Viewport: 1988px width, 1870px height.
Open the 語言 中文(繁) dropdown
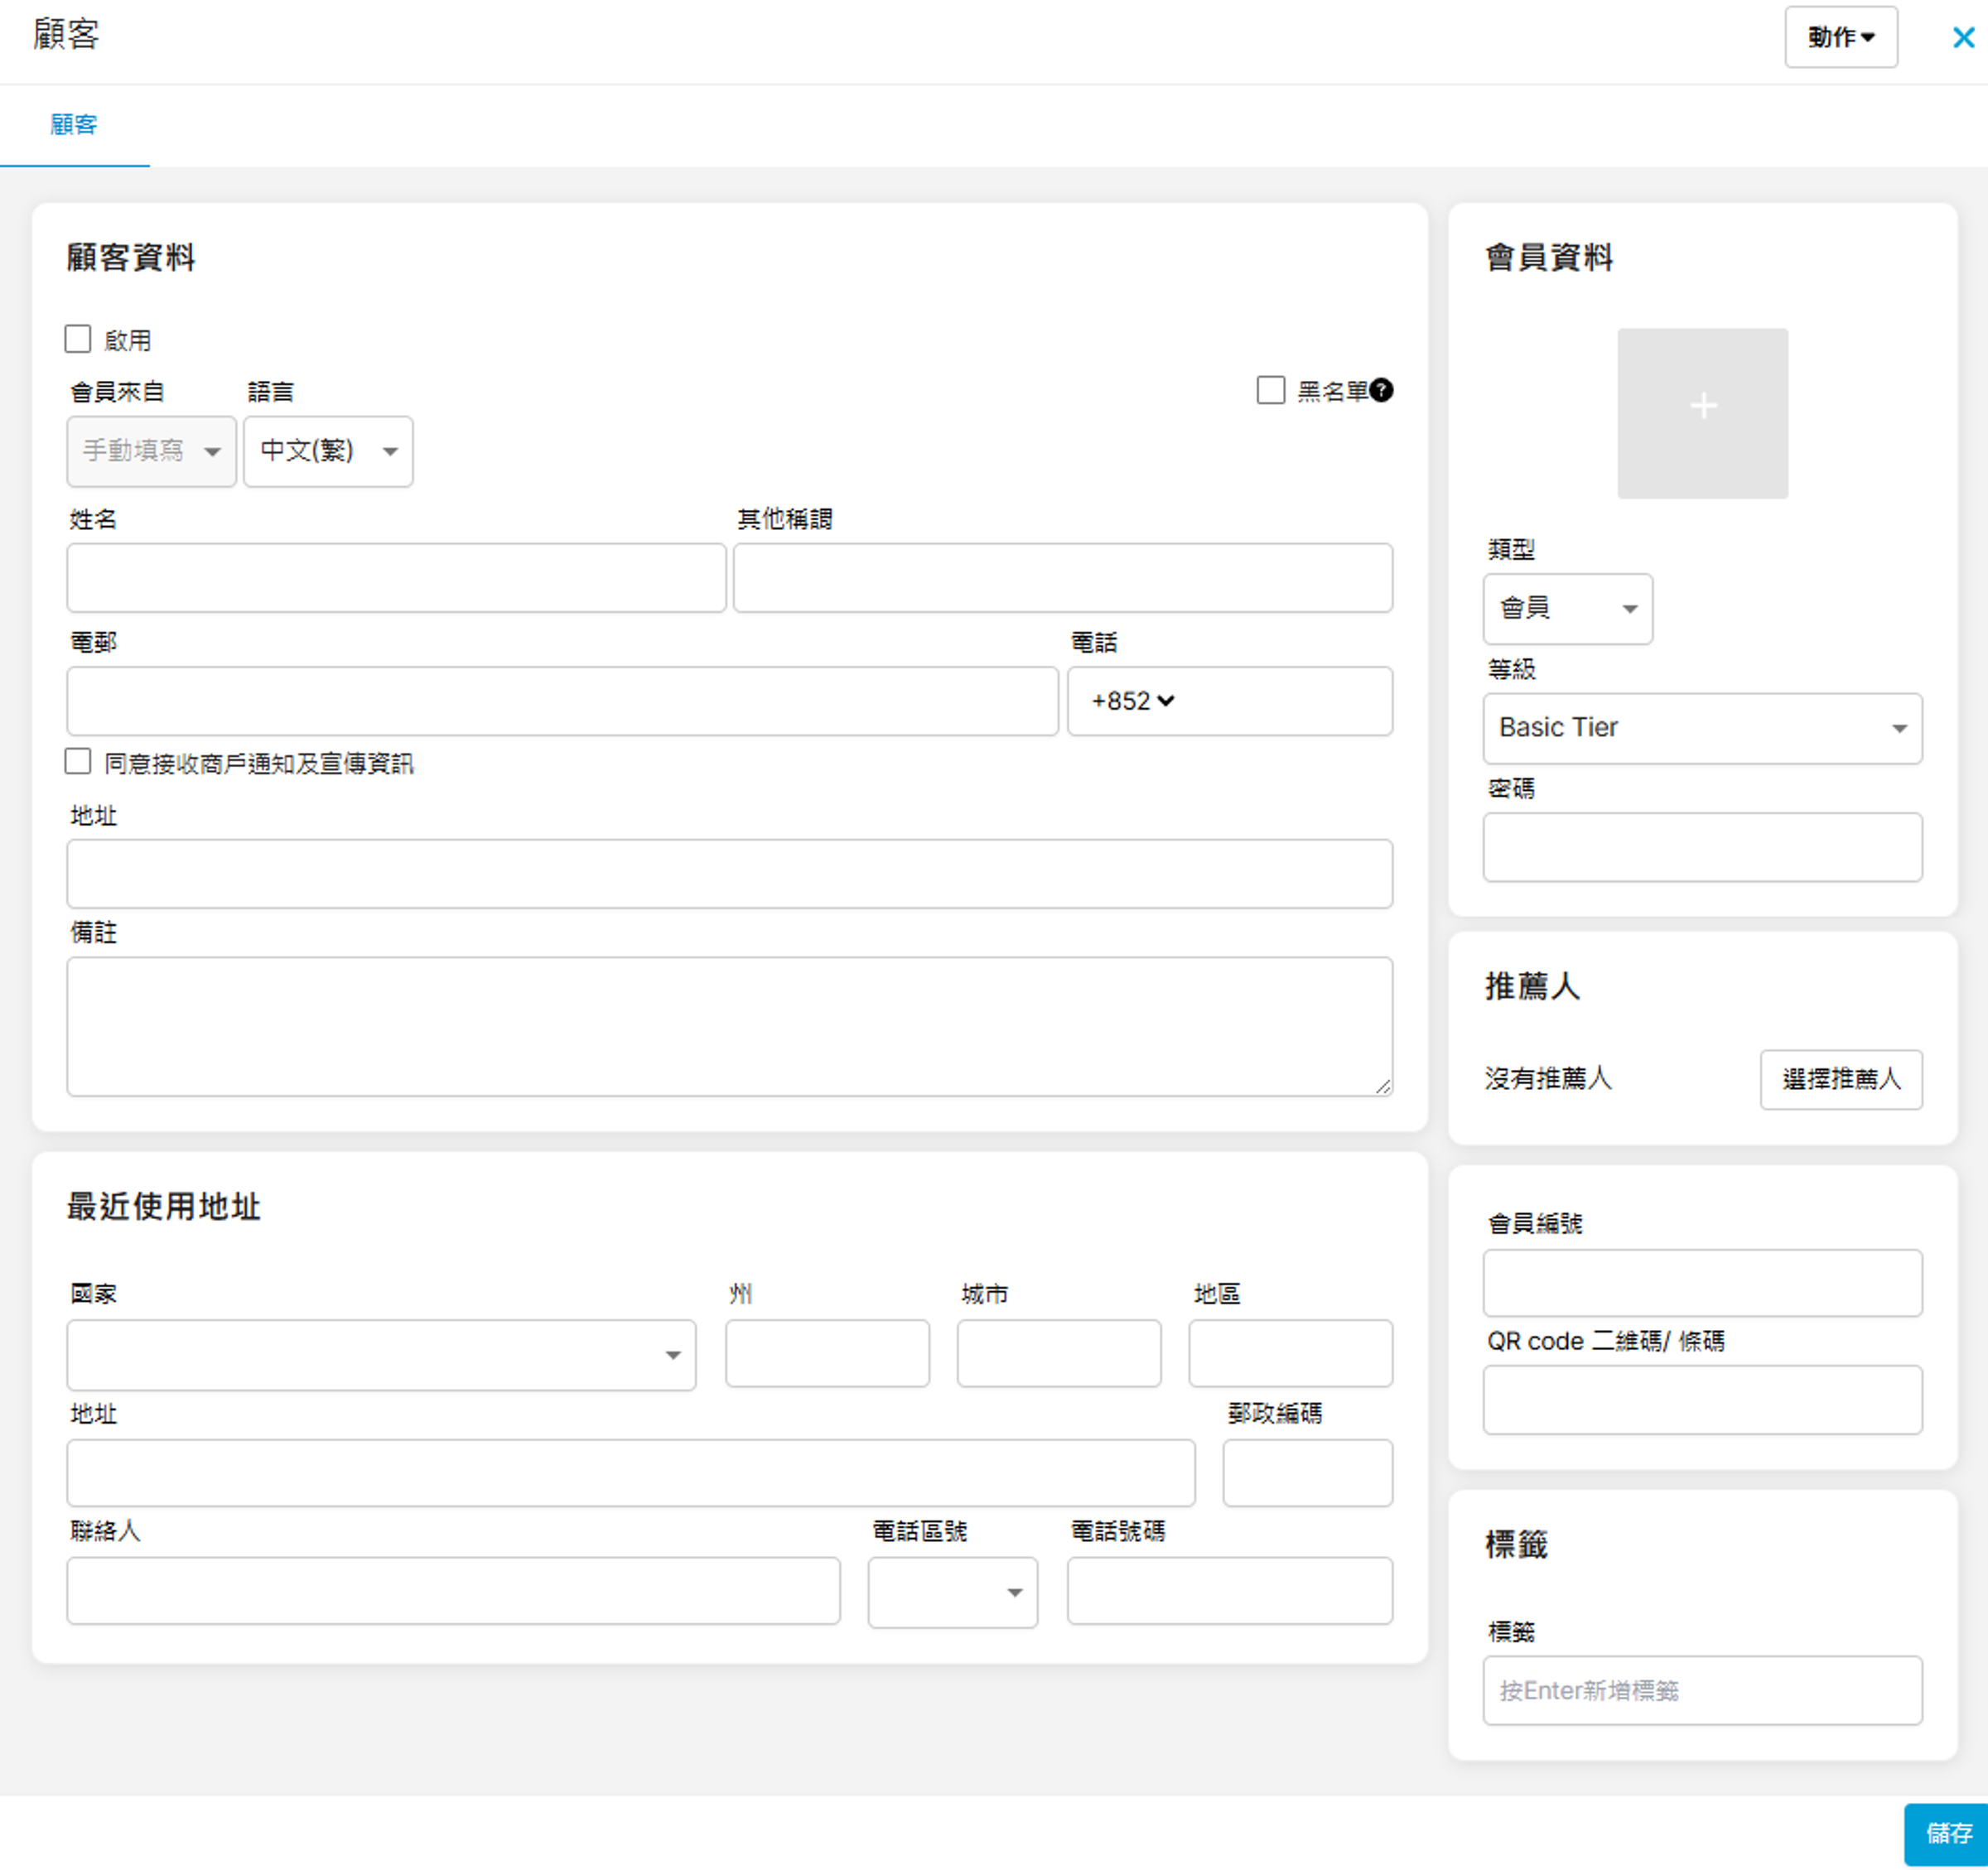coord(328,451)
